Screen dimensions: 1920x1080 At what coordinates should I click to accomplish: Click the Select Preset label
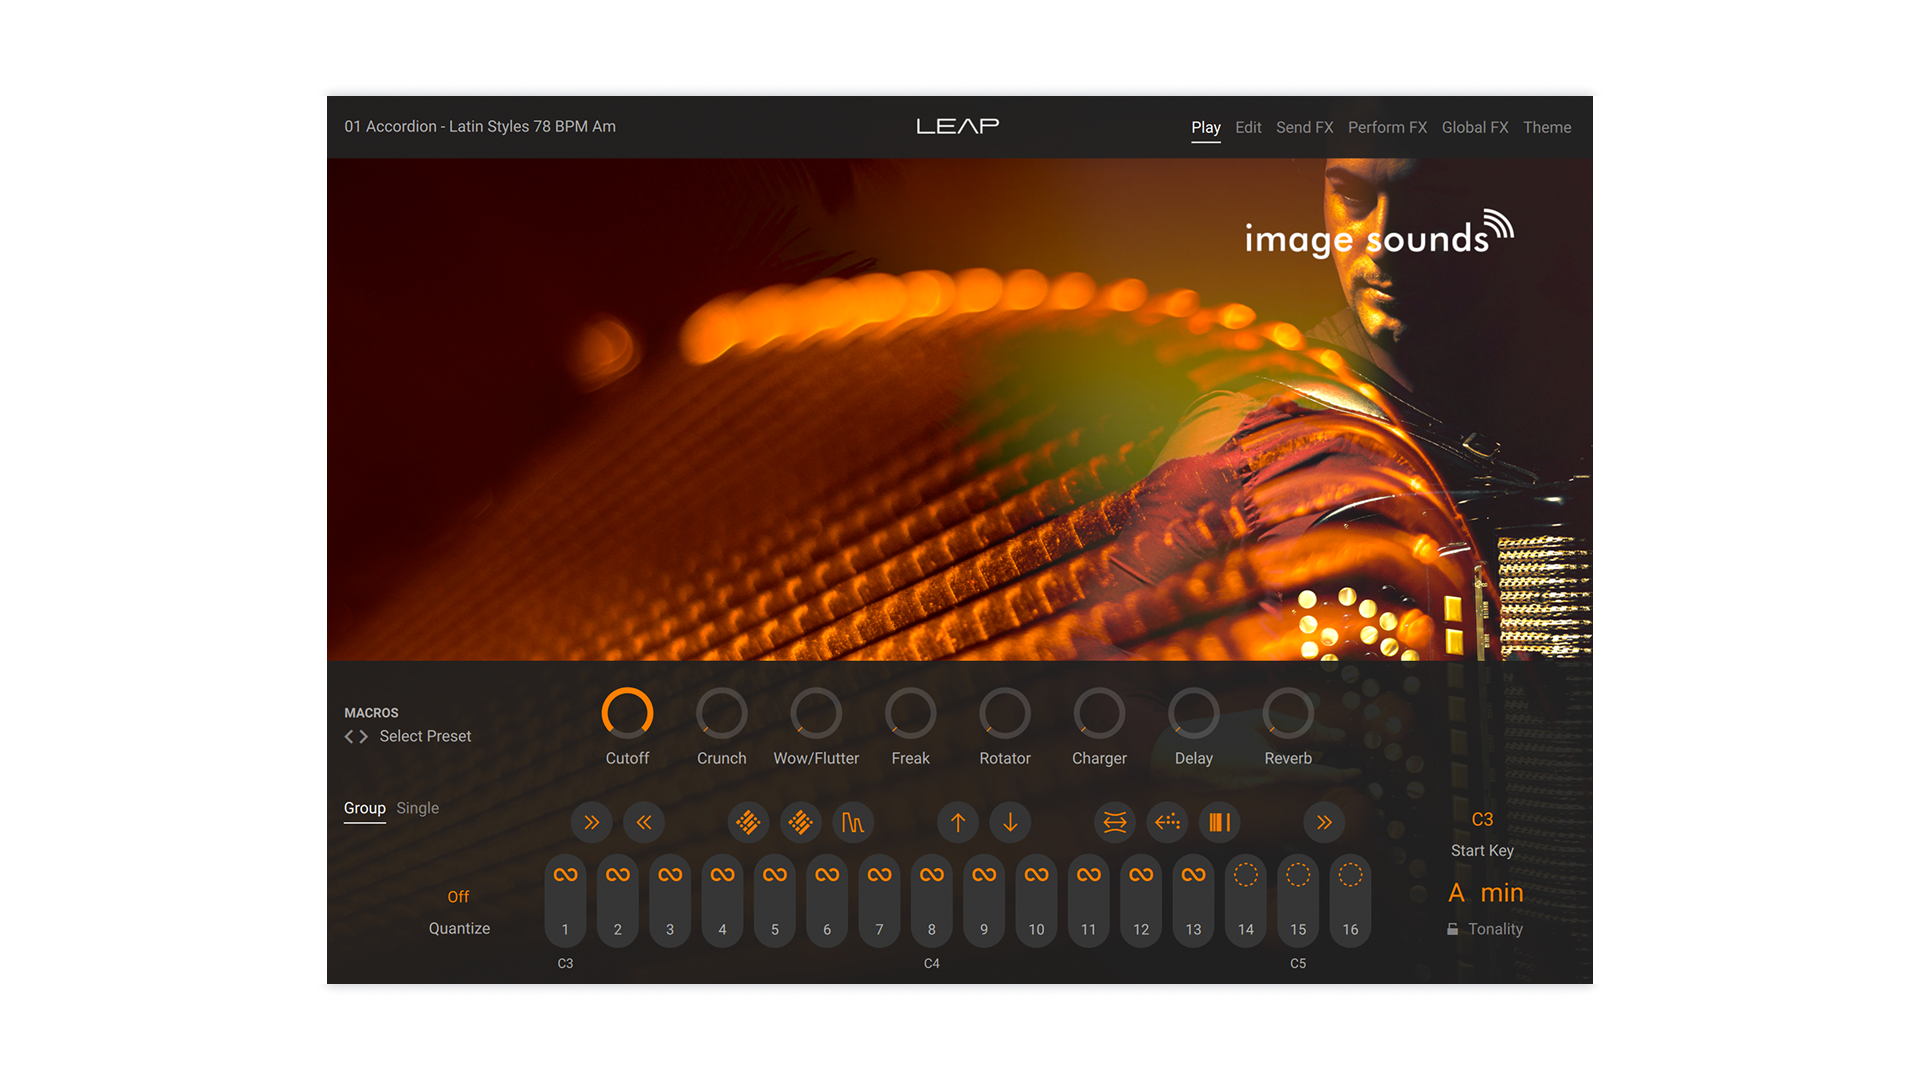coord(424,736)
